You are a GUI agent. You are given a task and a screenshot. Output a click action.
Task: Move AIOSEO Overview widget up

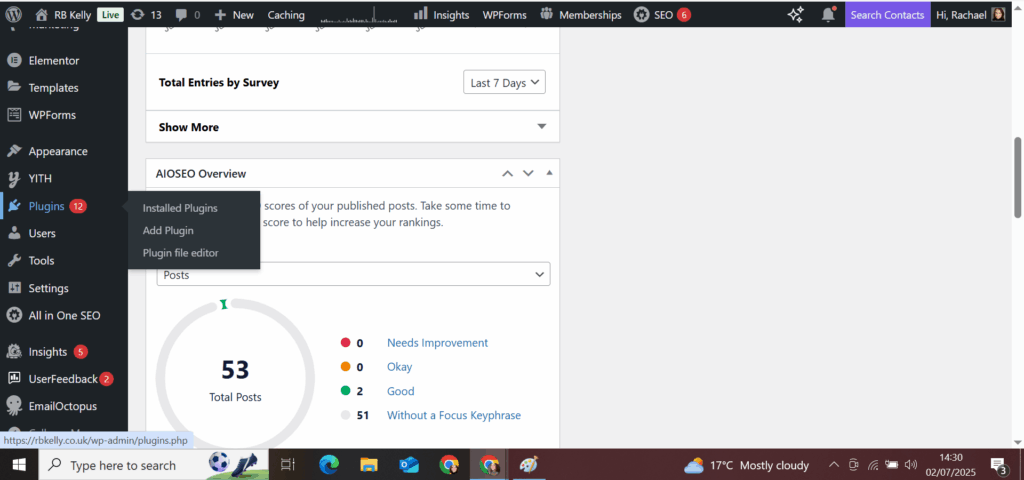point(507,173)
